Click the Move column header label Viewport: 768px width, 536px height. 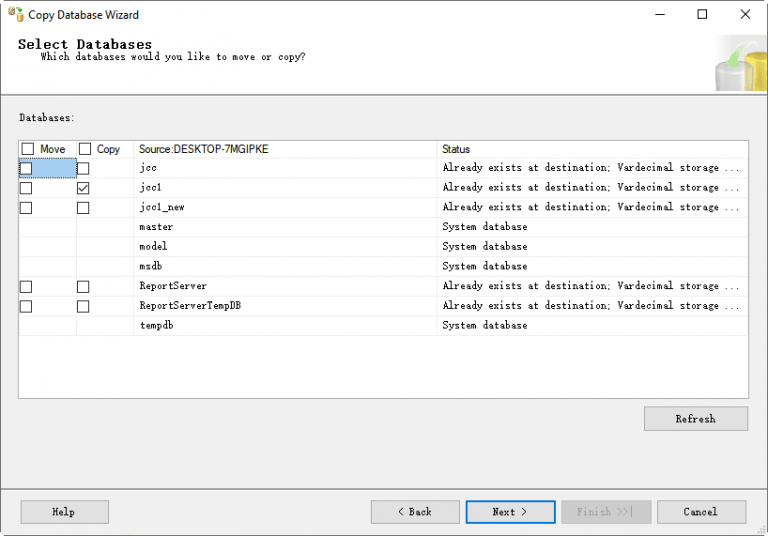click(x=53, y=149)
